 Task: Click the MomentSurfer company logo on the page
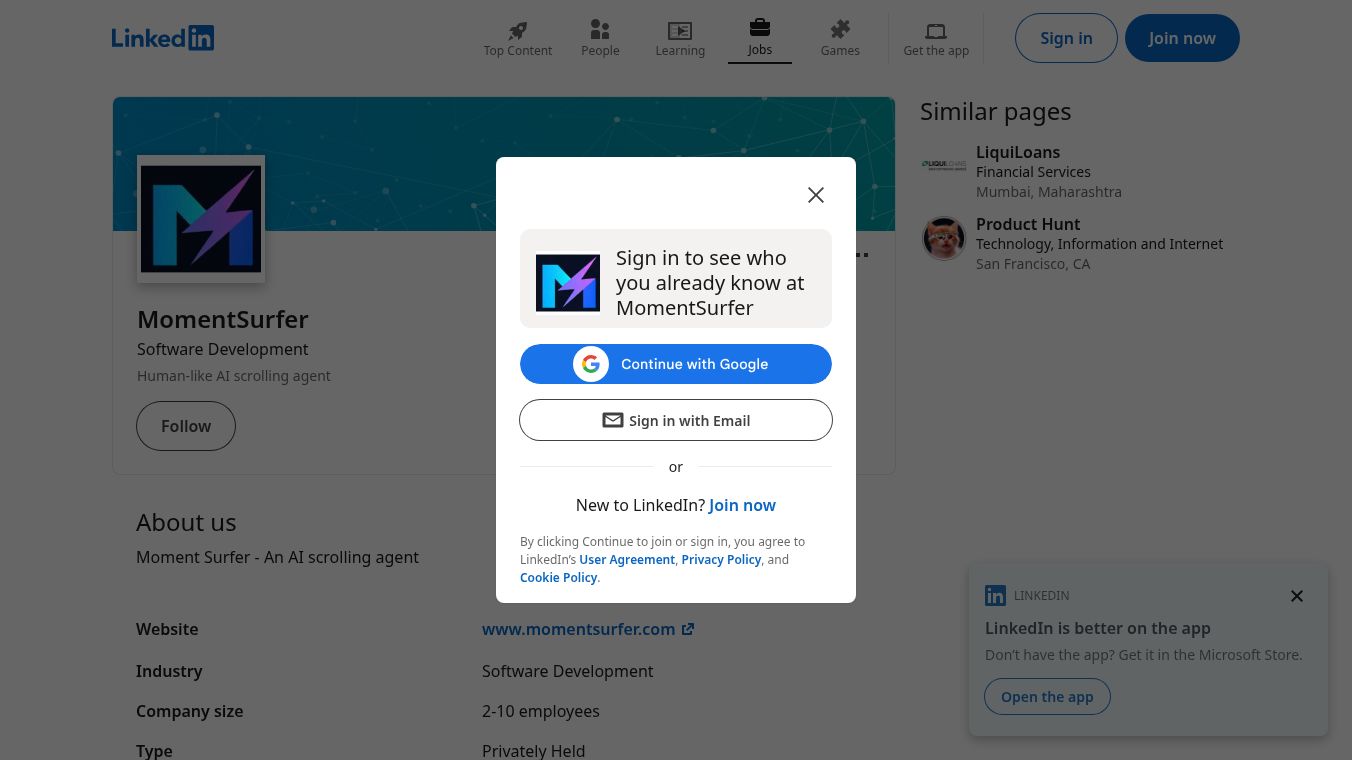(x=201, y=219)
